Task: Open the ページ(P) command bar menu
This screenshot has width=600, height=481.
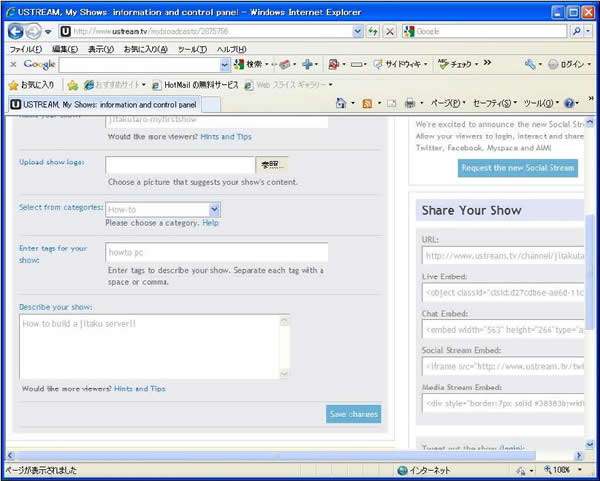Action: (x=448, y=103)
